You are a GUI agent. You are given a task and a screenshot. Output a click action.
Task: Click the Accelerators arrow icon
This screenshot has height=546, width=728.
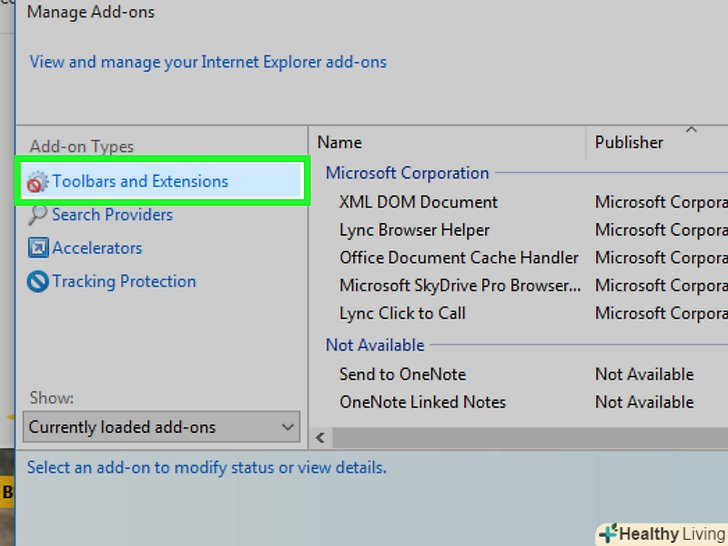[38, 248]
